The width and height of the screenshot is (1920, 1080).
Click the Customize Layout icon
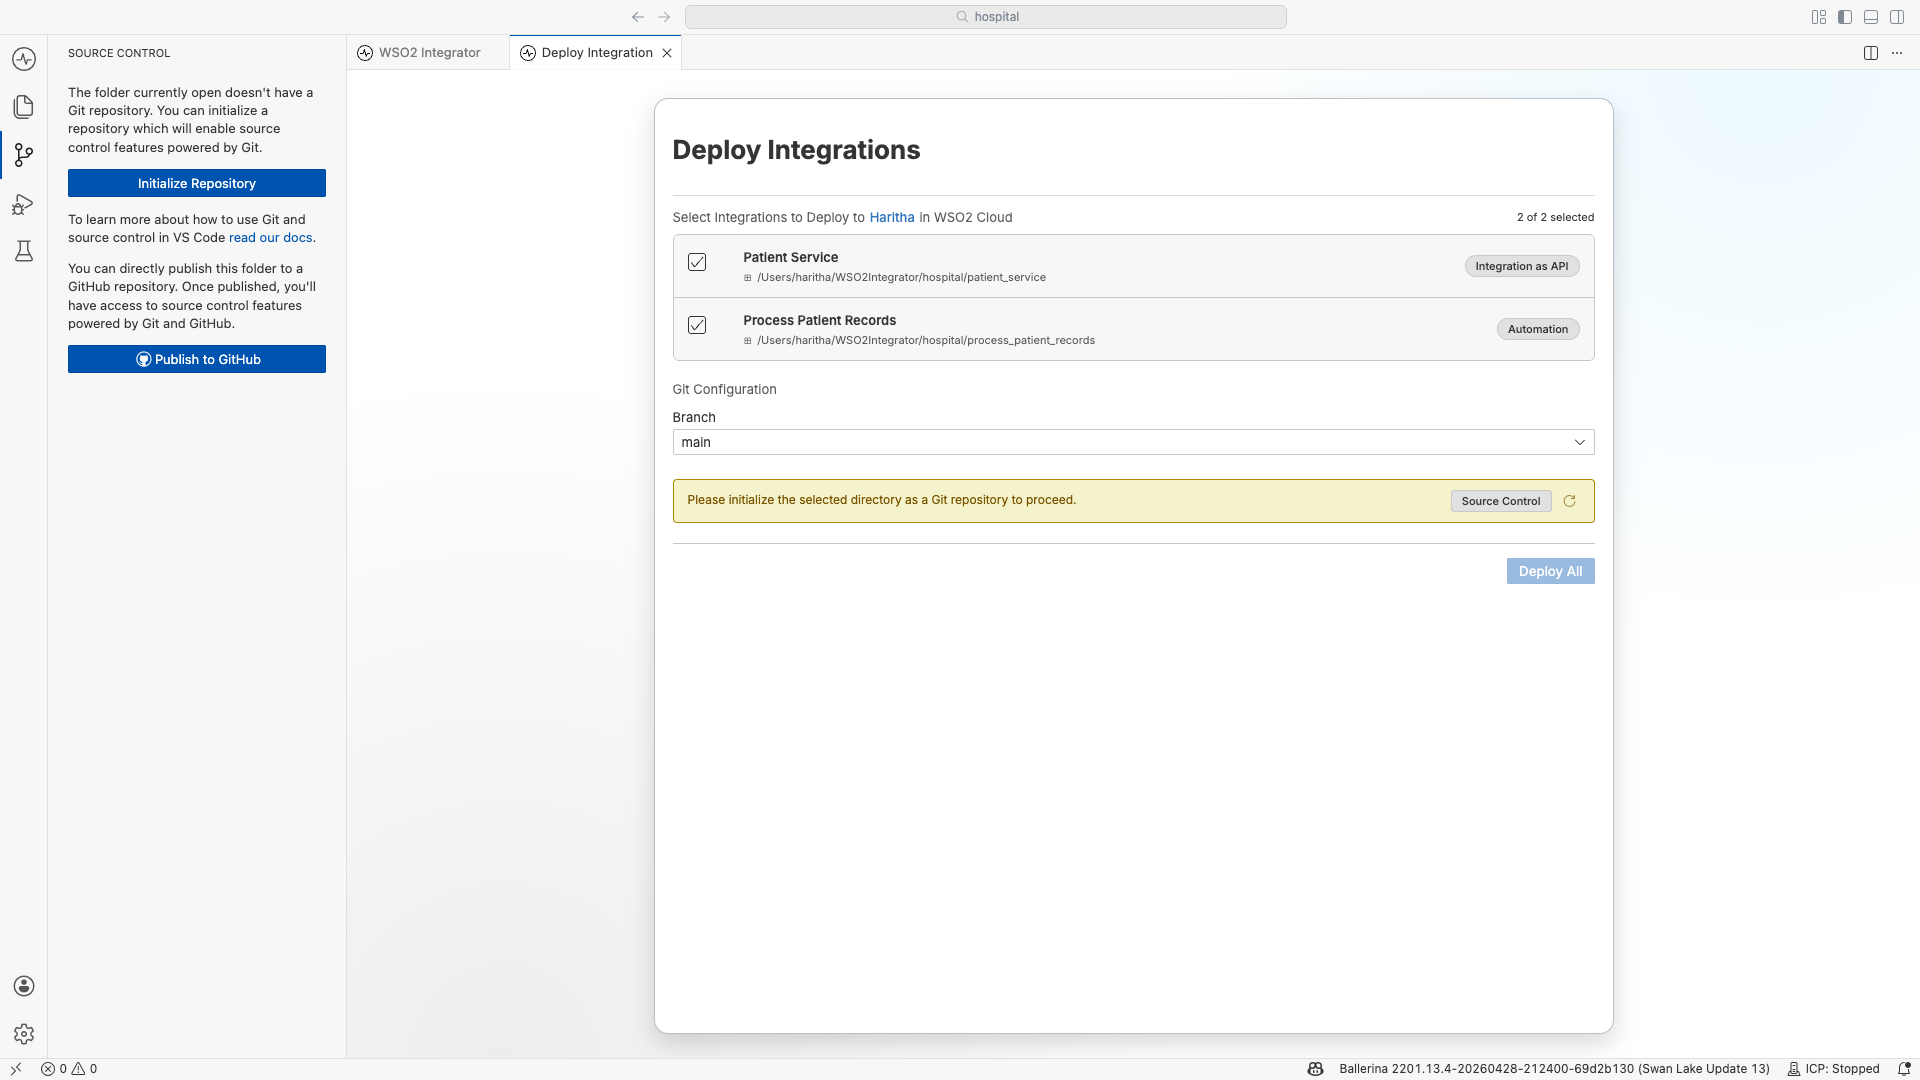point(1819,17)
